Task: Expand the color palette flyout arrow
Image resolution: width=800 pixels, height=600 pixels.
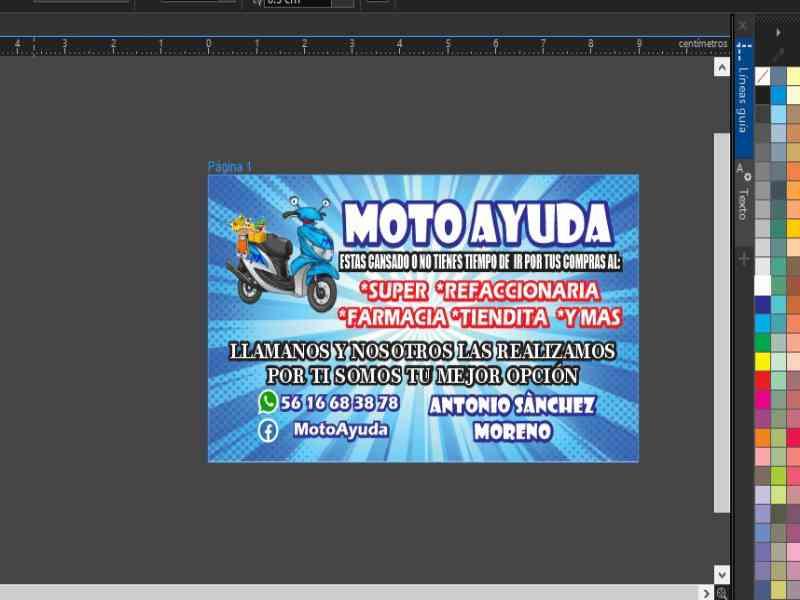Action: [778, 32]
